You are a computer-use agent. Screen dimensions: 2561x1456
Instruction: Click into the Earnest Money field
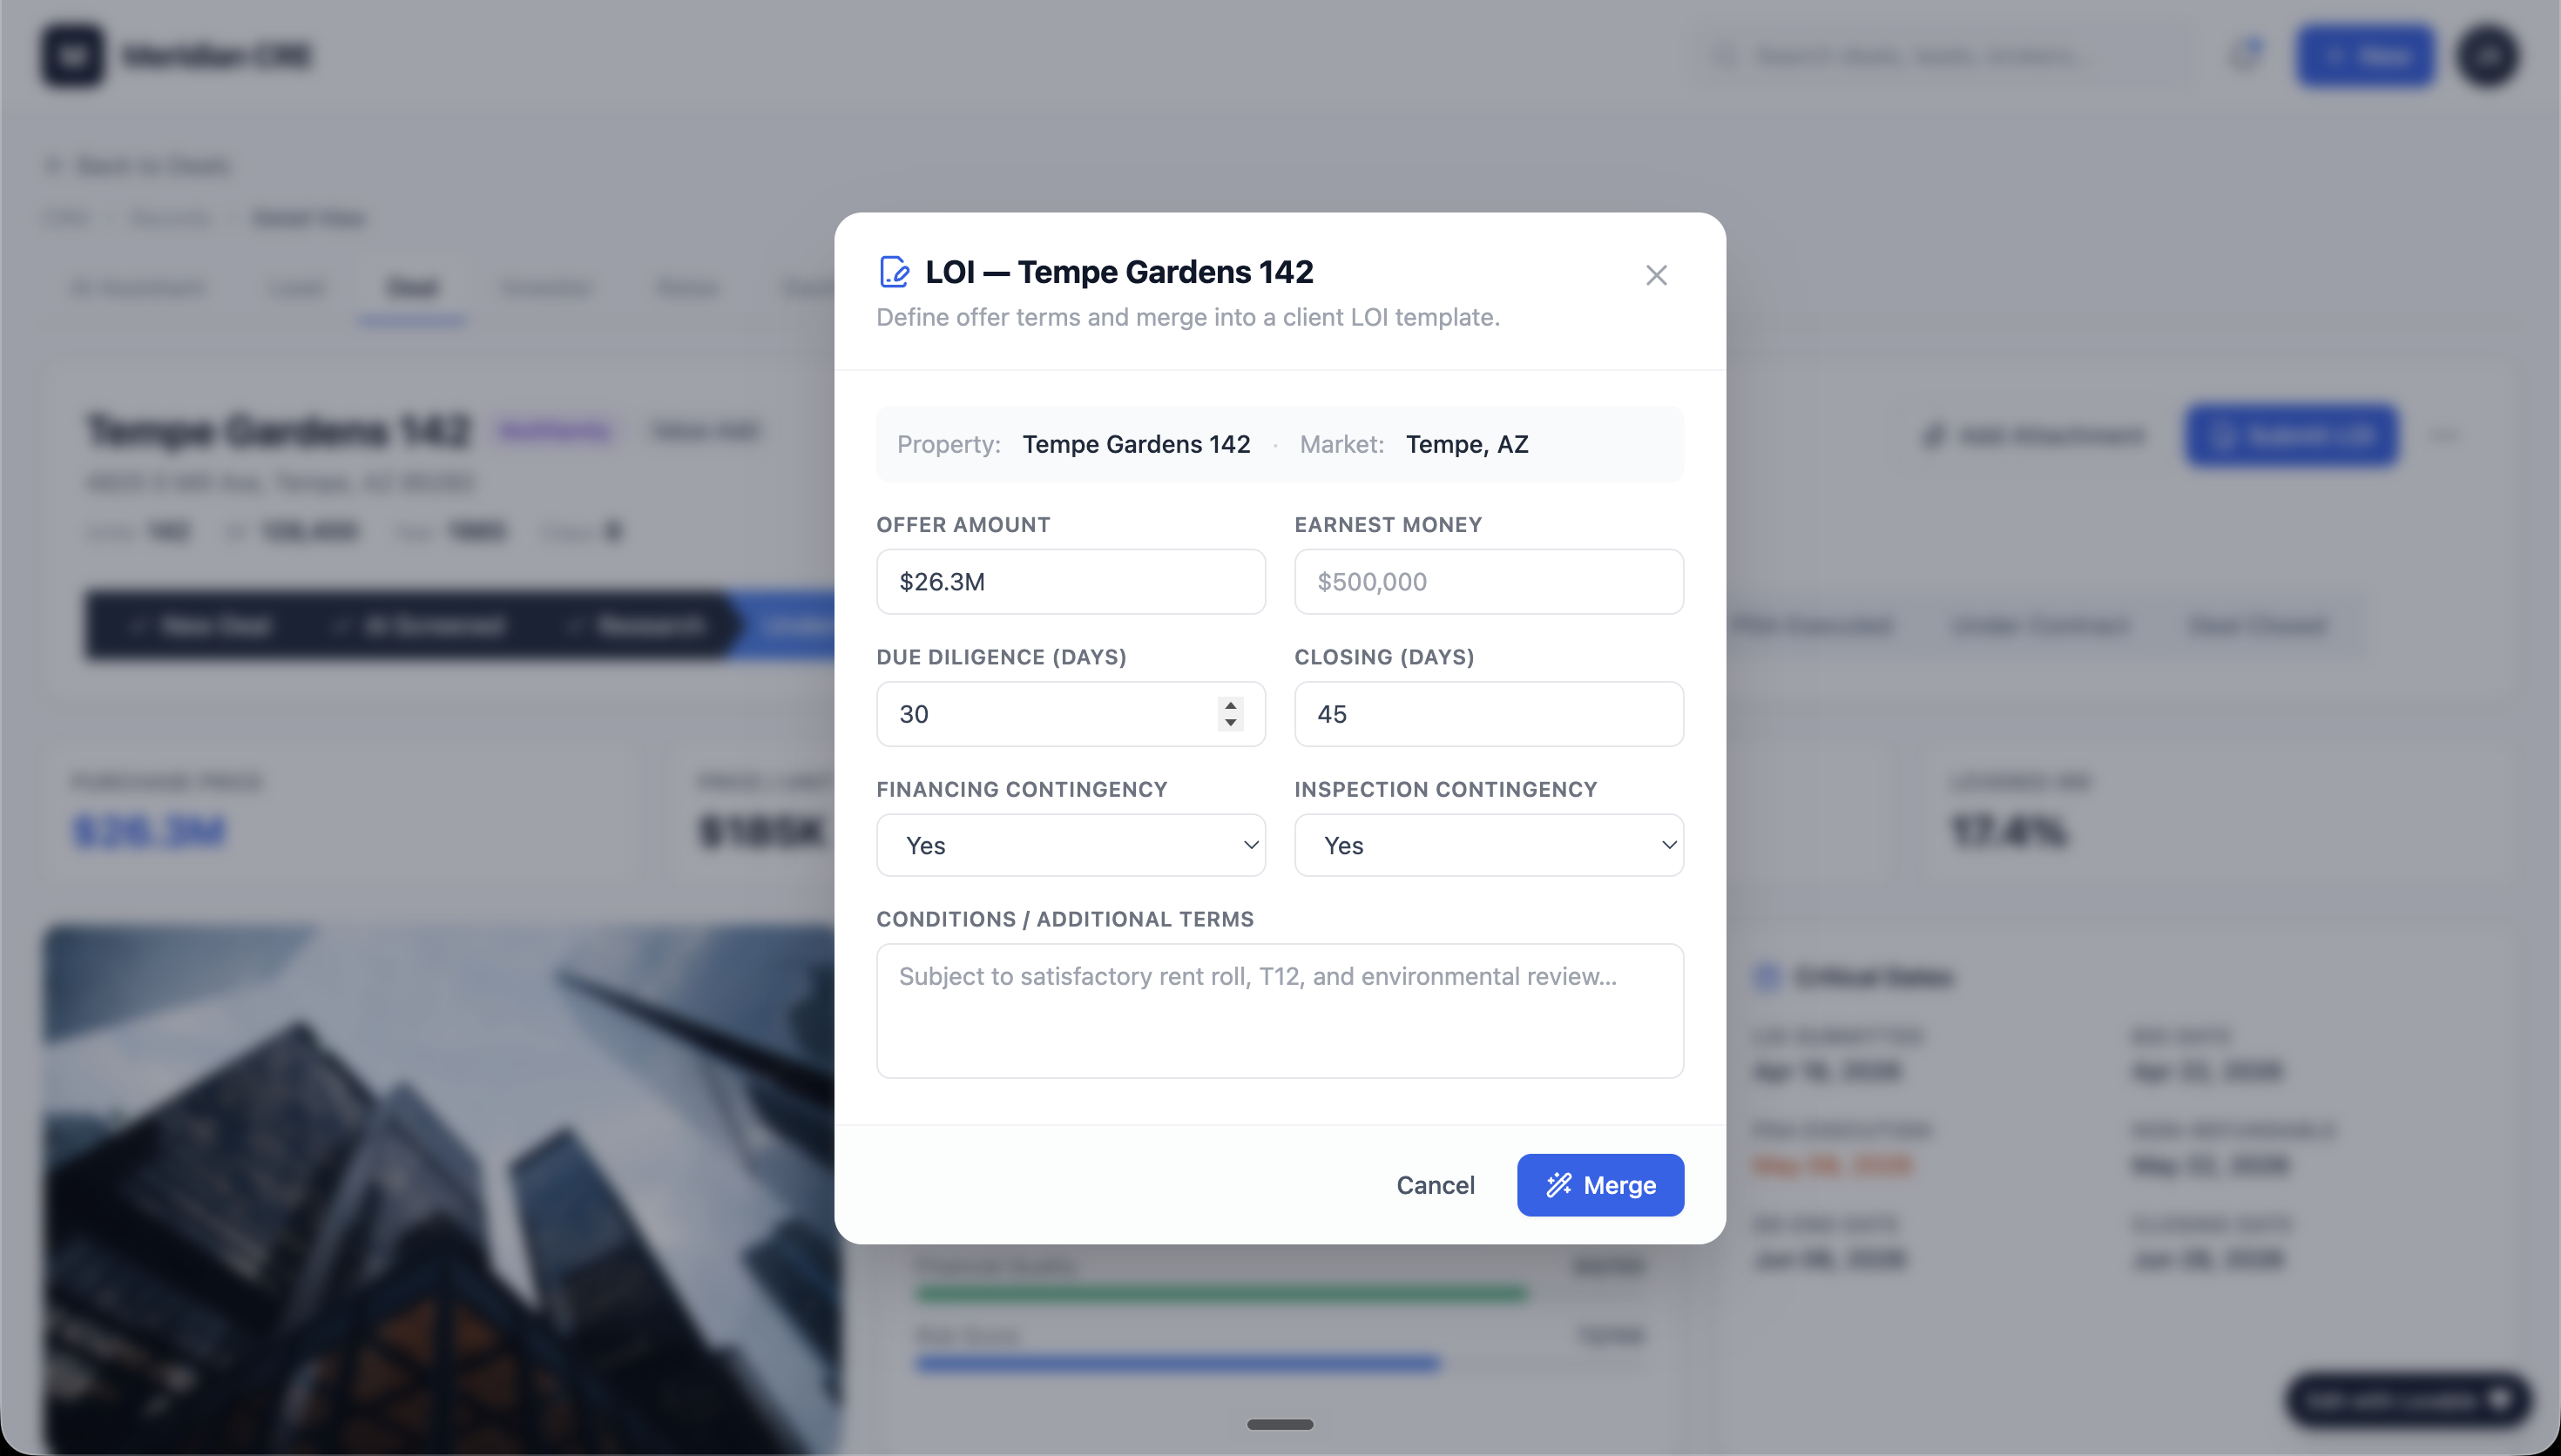pyautogui.click(x=1489, y=581)
